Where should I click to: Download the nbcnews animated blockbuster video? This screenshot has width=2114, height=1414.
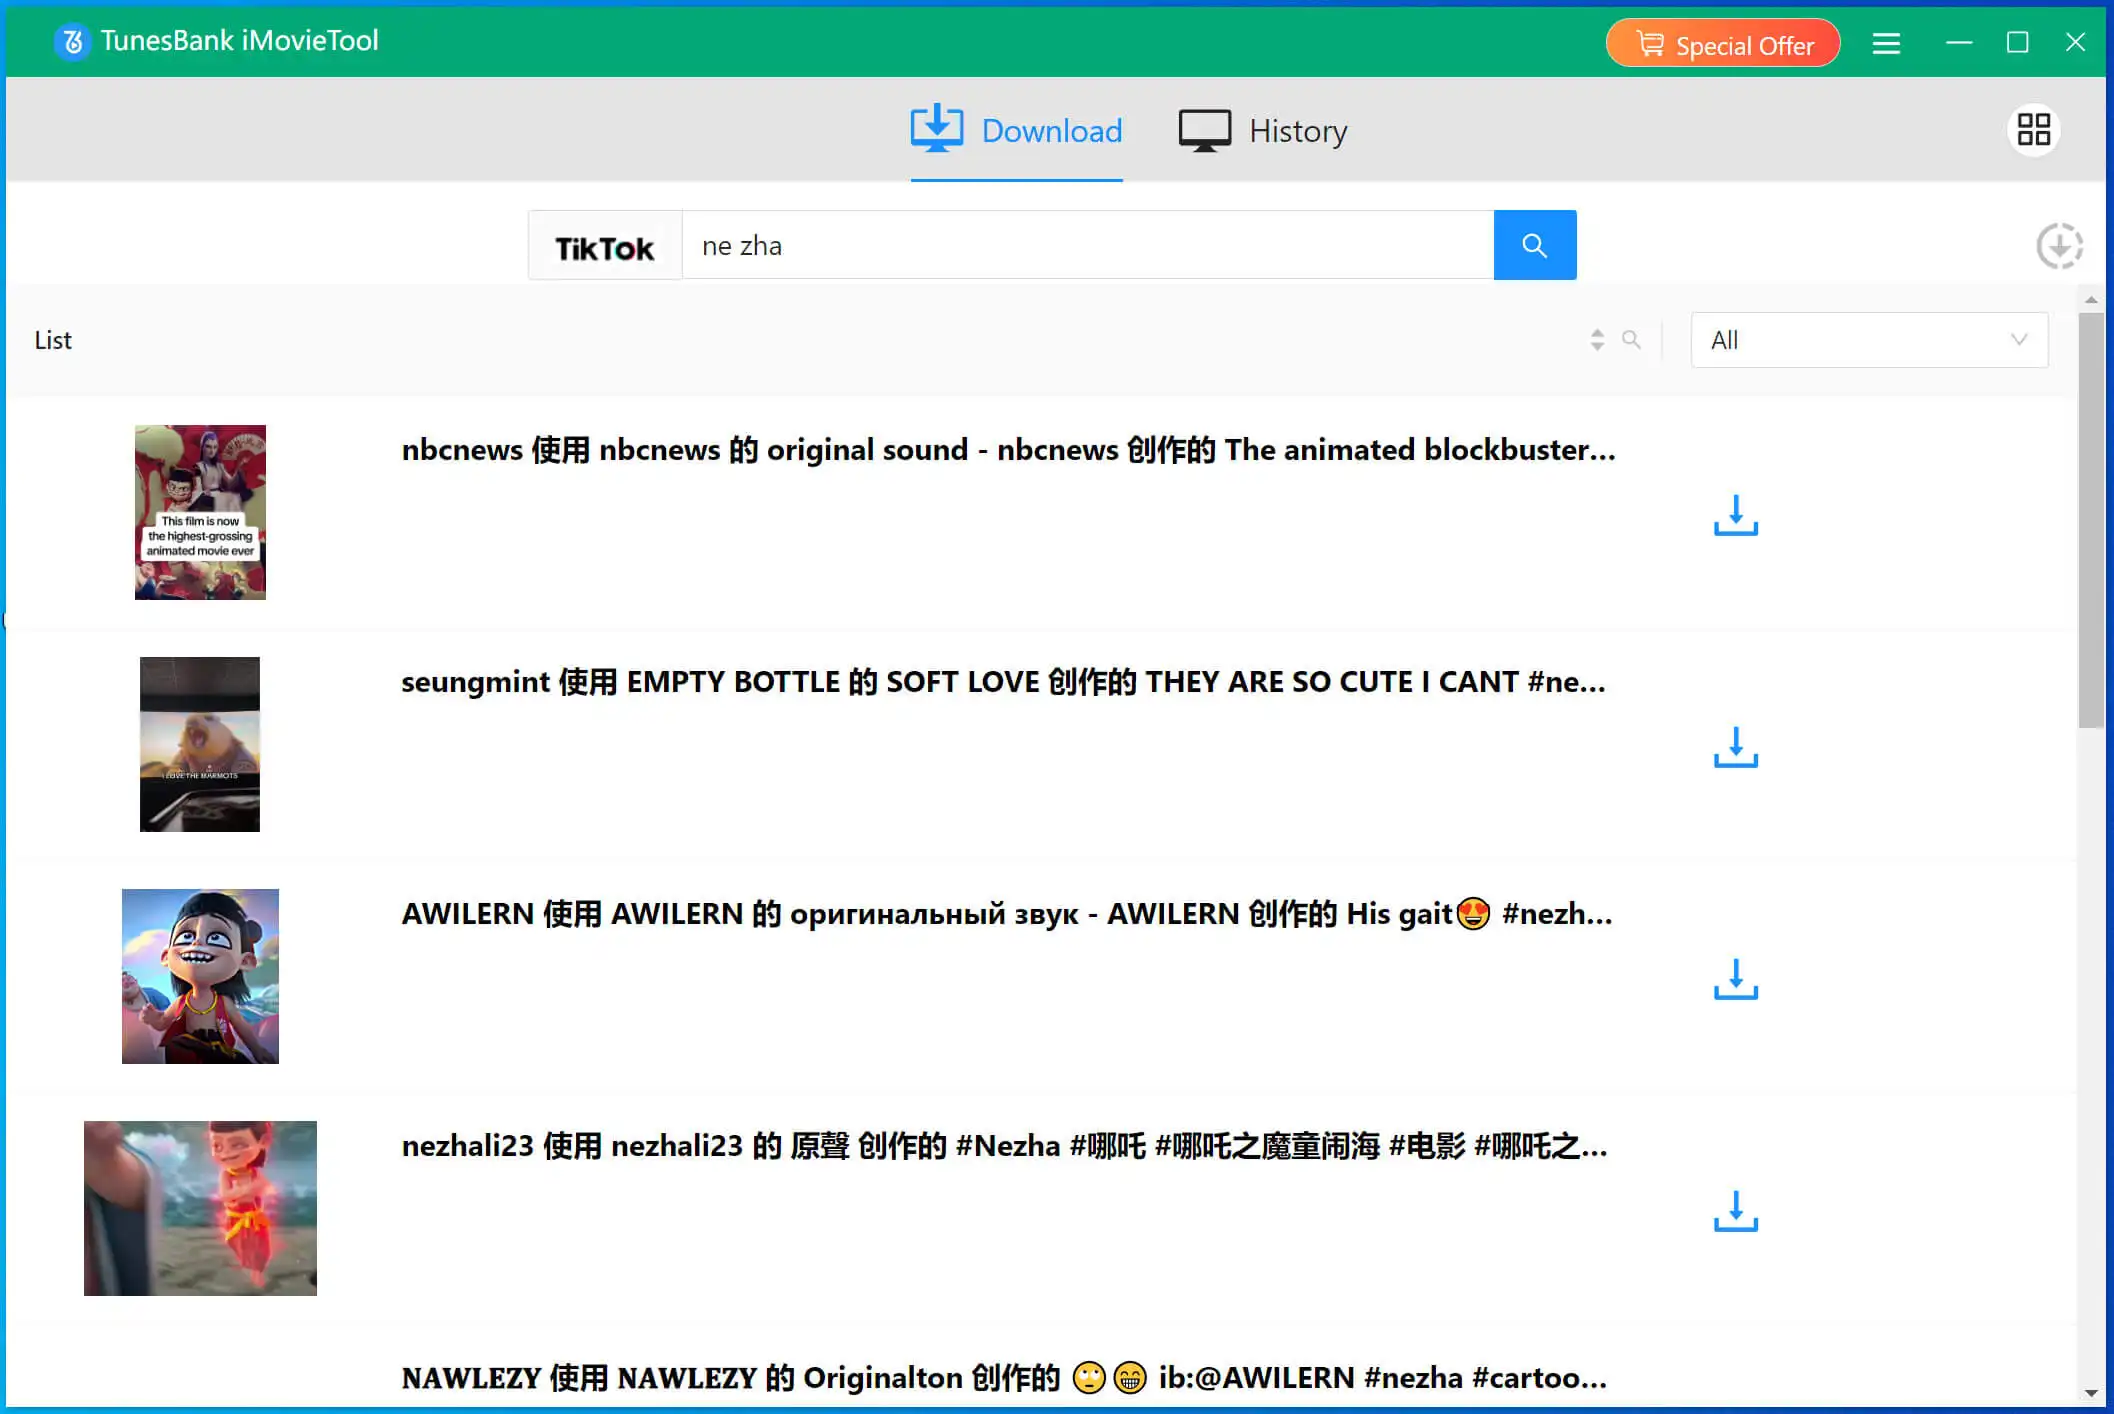pyautogui.click(x=1736, y=515)
